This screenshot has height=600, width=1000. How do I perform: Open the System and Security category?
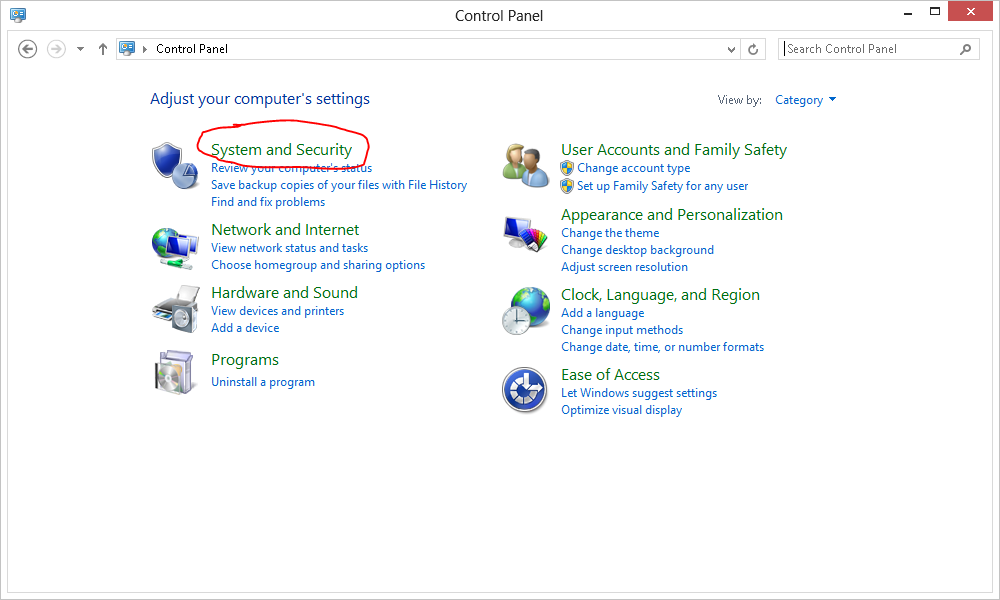(x=281, y=150)
